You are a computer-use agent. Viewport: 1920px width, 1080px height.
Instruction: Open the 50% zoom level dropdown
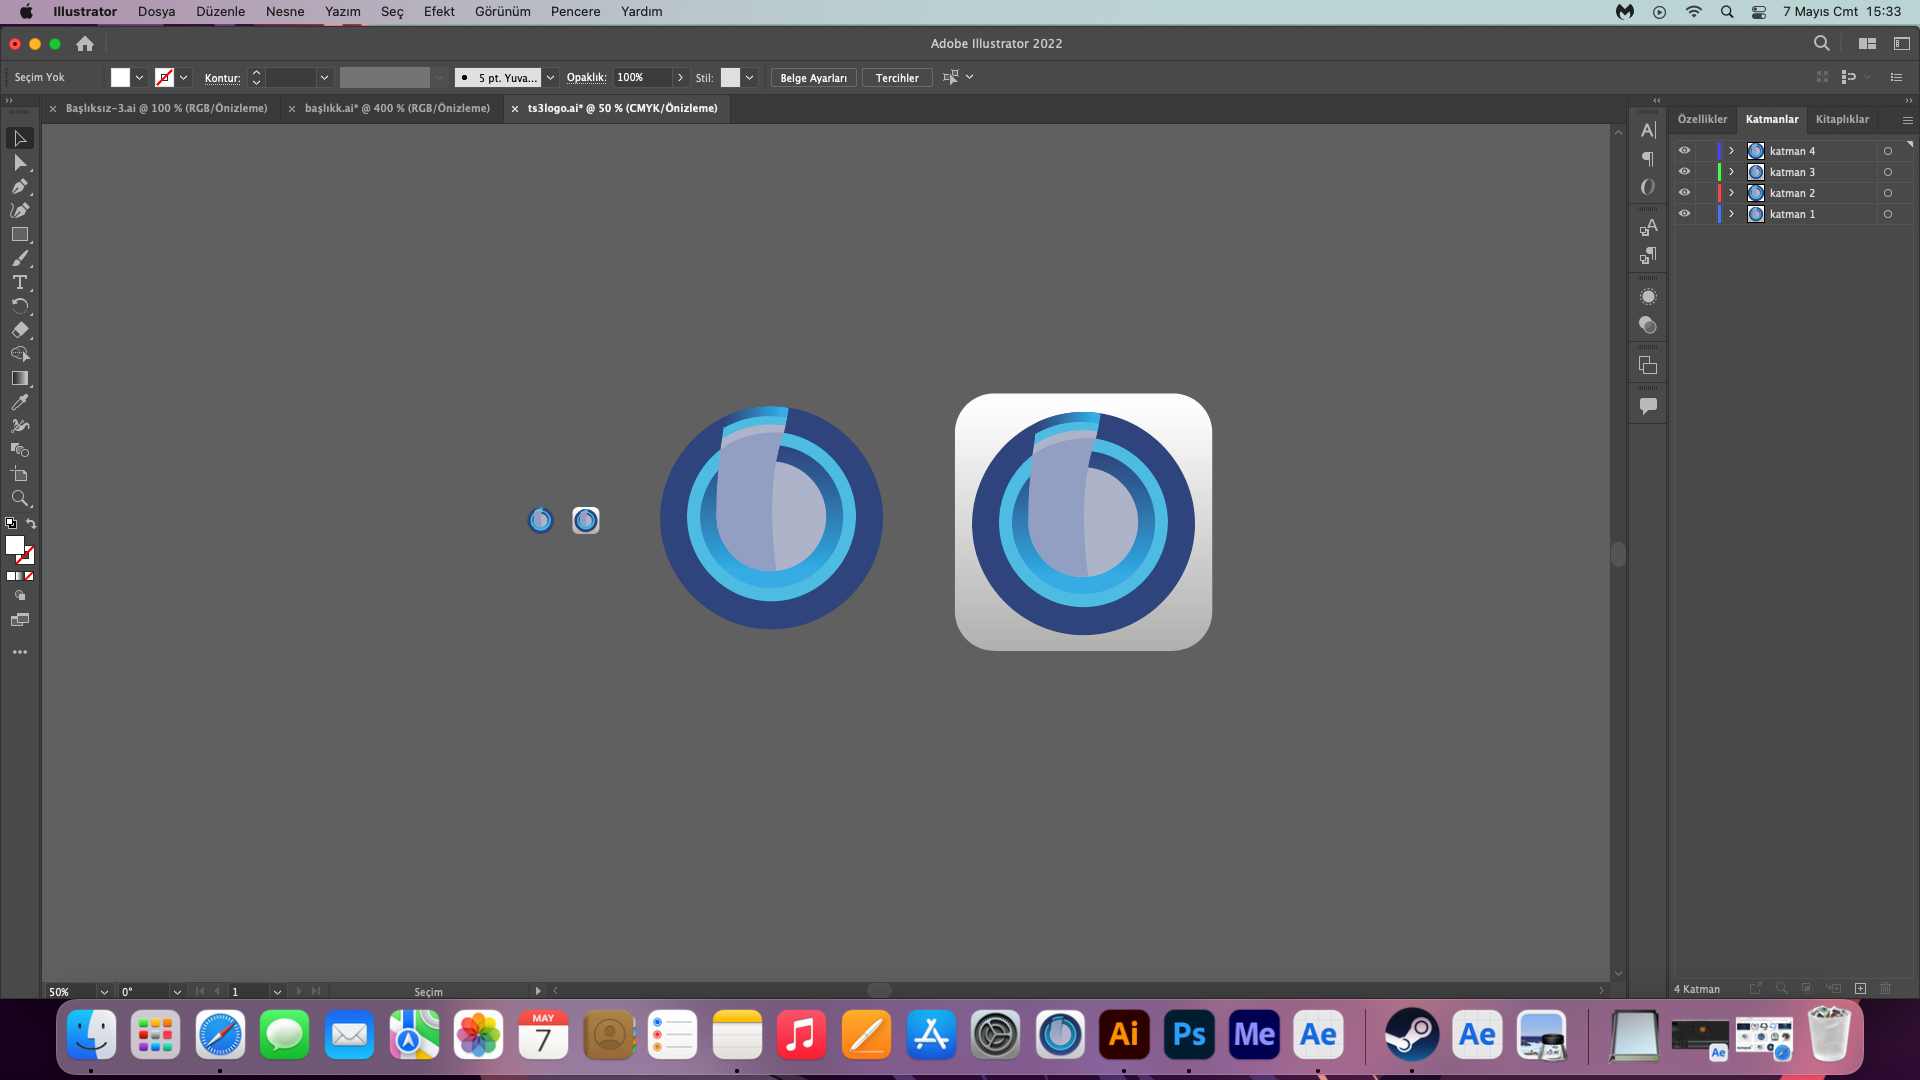(x=104, y=992)
